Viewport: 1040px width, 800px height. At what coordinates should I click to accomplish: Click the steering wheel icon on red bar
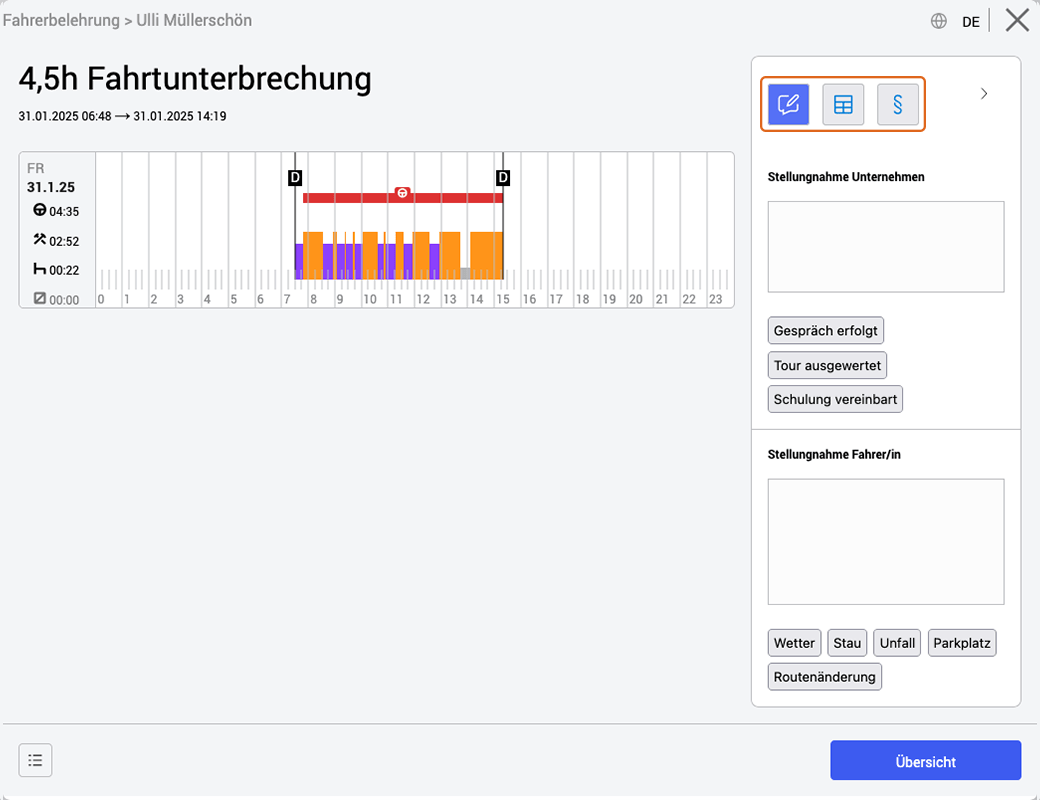pos(402,193)
